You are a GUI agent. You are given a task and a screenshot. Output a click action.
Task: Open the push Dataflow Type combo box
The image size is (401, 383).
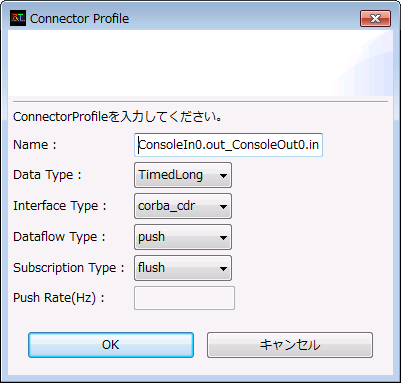pyautogui.click(x=183, y=237)
